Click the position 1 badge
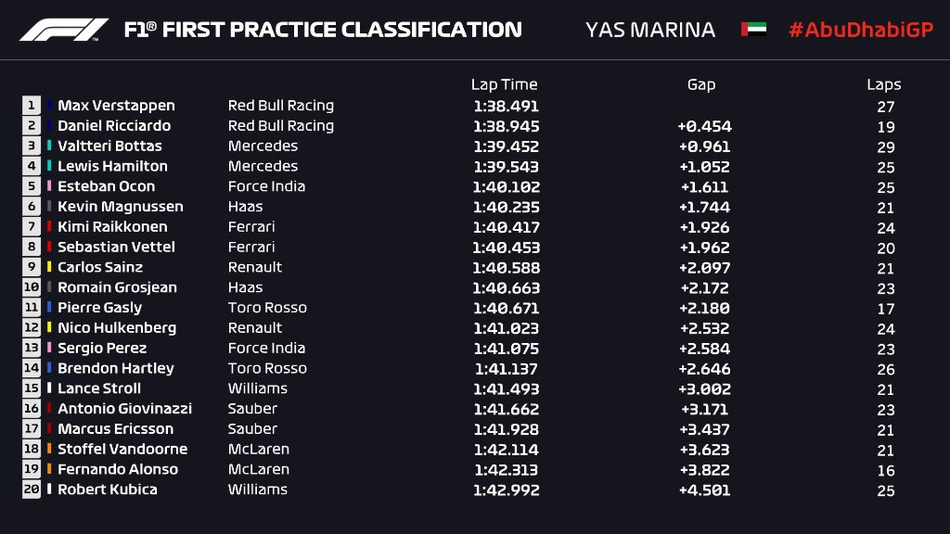 point(32,105)
